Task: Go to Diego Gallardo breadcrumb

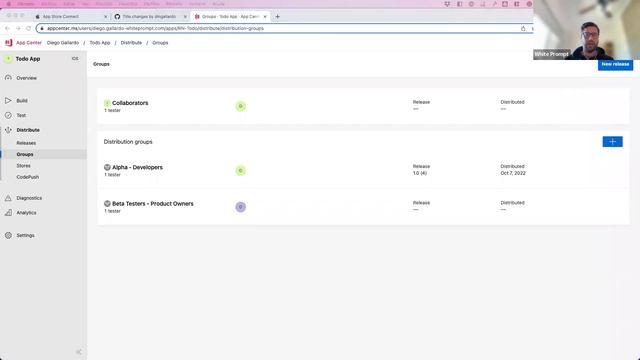Action: coord(63,43)
